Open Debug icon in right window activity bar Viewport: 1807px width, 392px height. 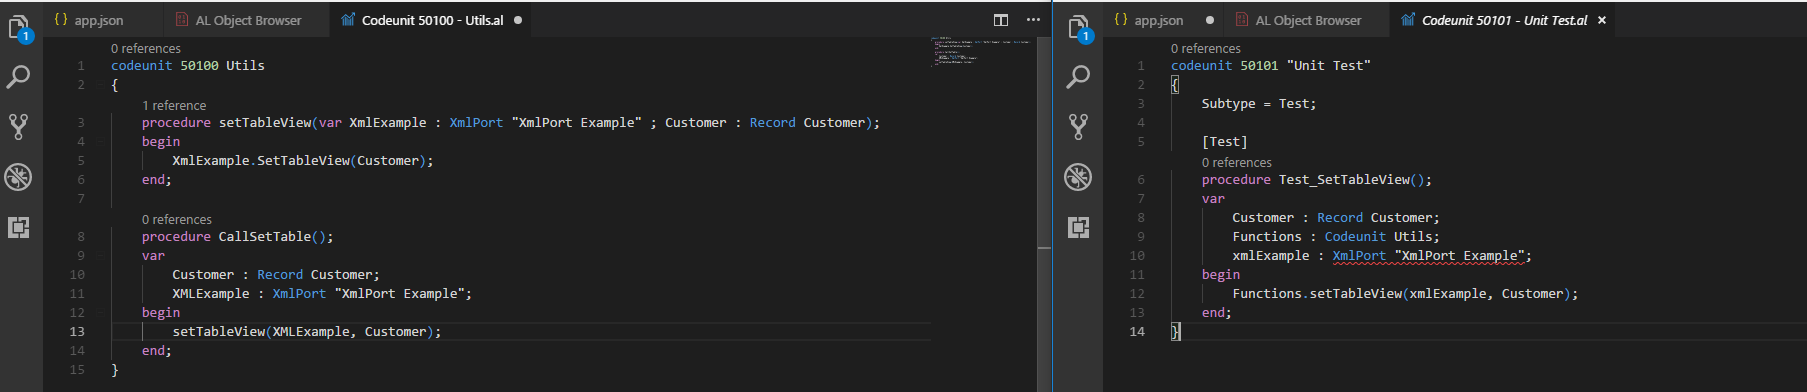(x=1079, y=177)
